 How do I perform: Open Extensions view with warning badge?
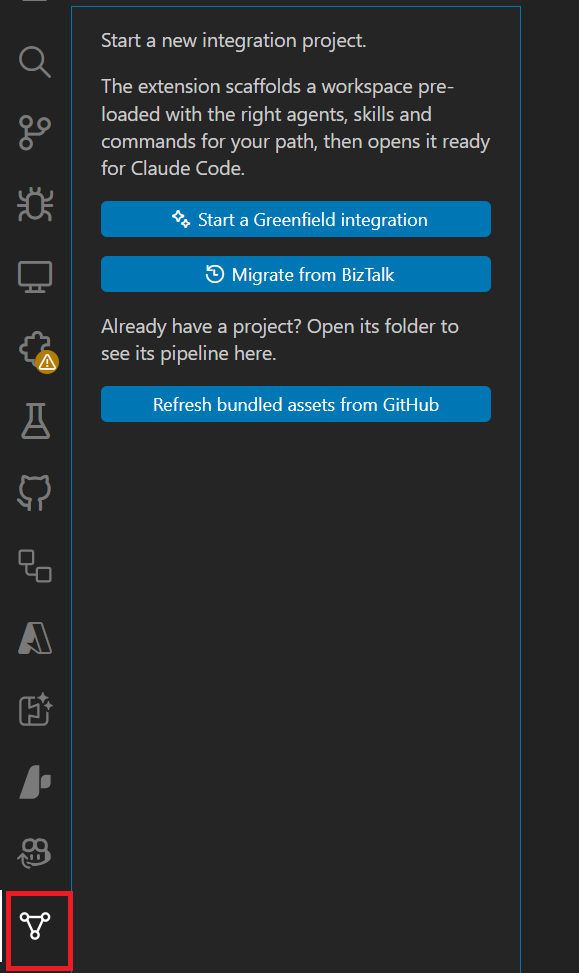tap(37, 351)
